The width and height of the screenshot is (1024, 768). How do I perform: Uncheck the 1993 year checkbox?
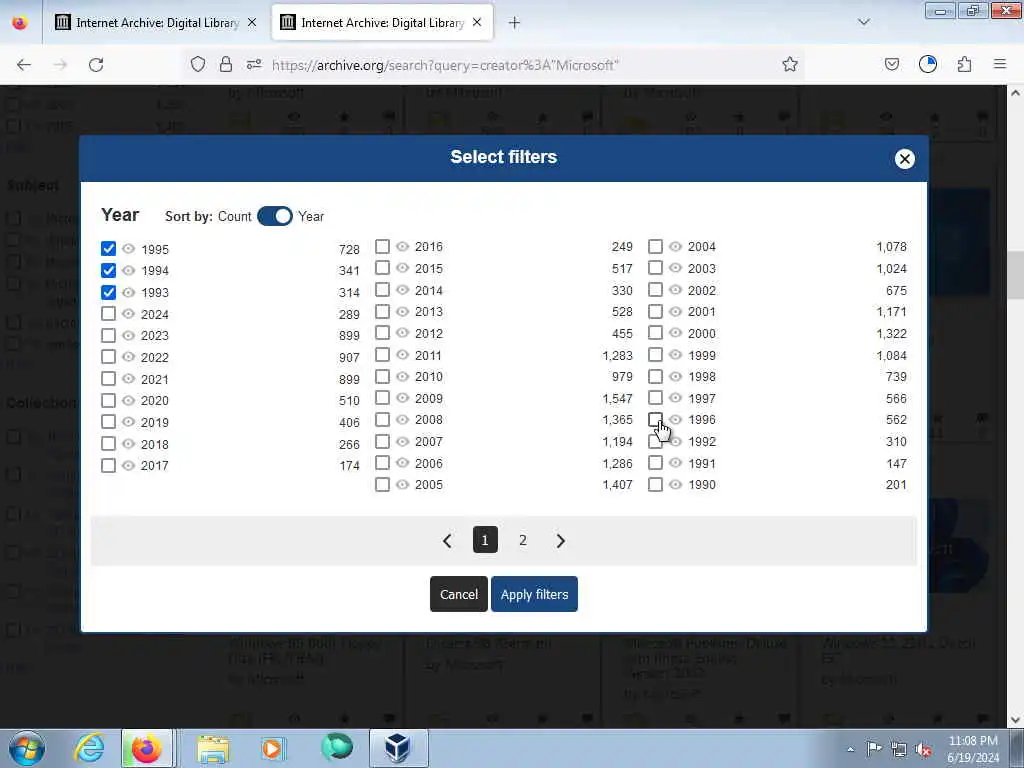(108, 292)
